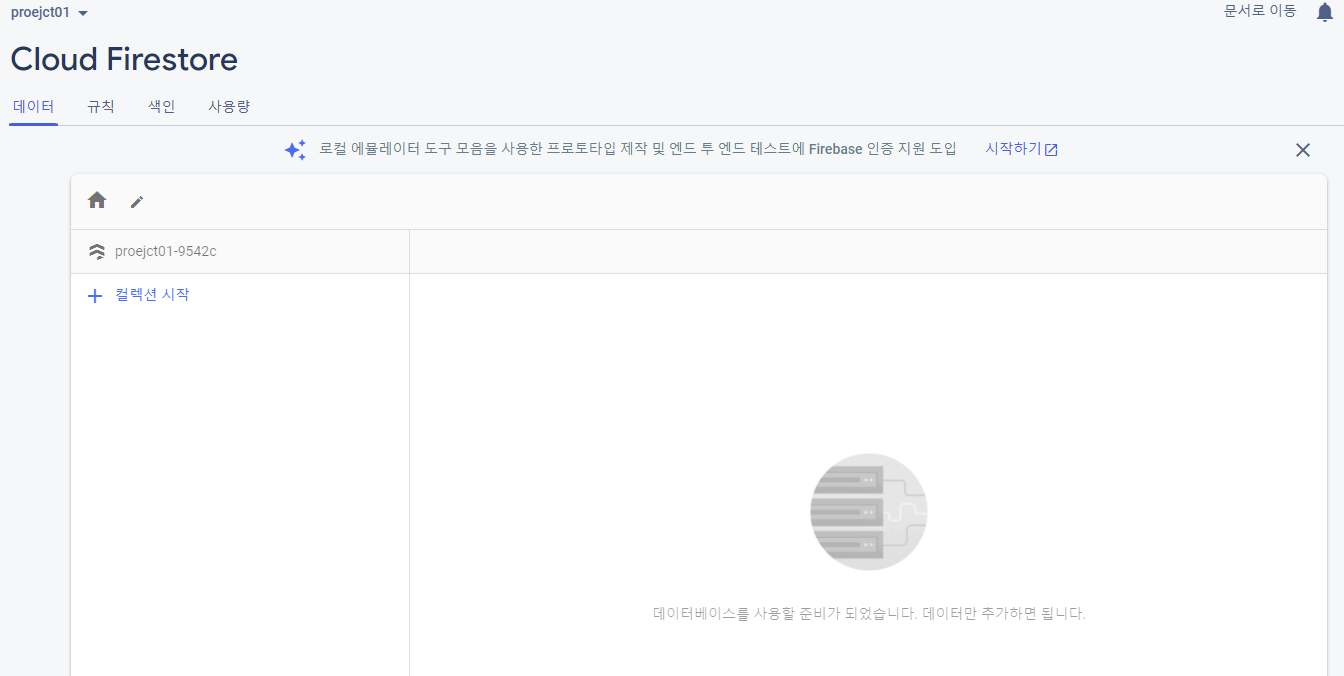Click the external link icon after 시작하기
1344x676 pixels.
pyautogui.click(x=1051, y=150)
